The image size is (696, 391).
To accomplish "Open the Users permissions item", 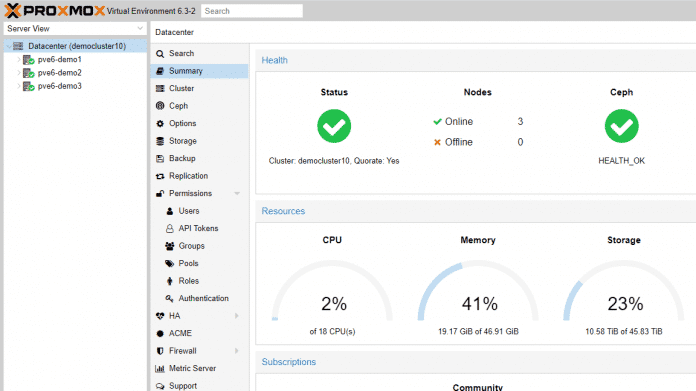I will (x=199, y=211).
